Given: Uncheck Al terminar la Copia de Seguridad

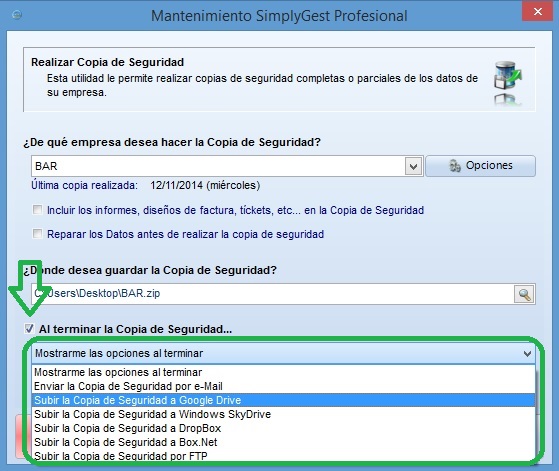Looking at the screenshot, I should point(29,328).
